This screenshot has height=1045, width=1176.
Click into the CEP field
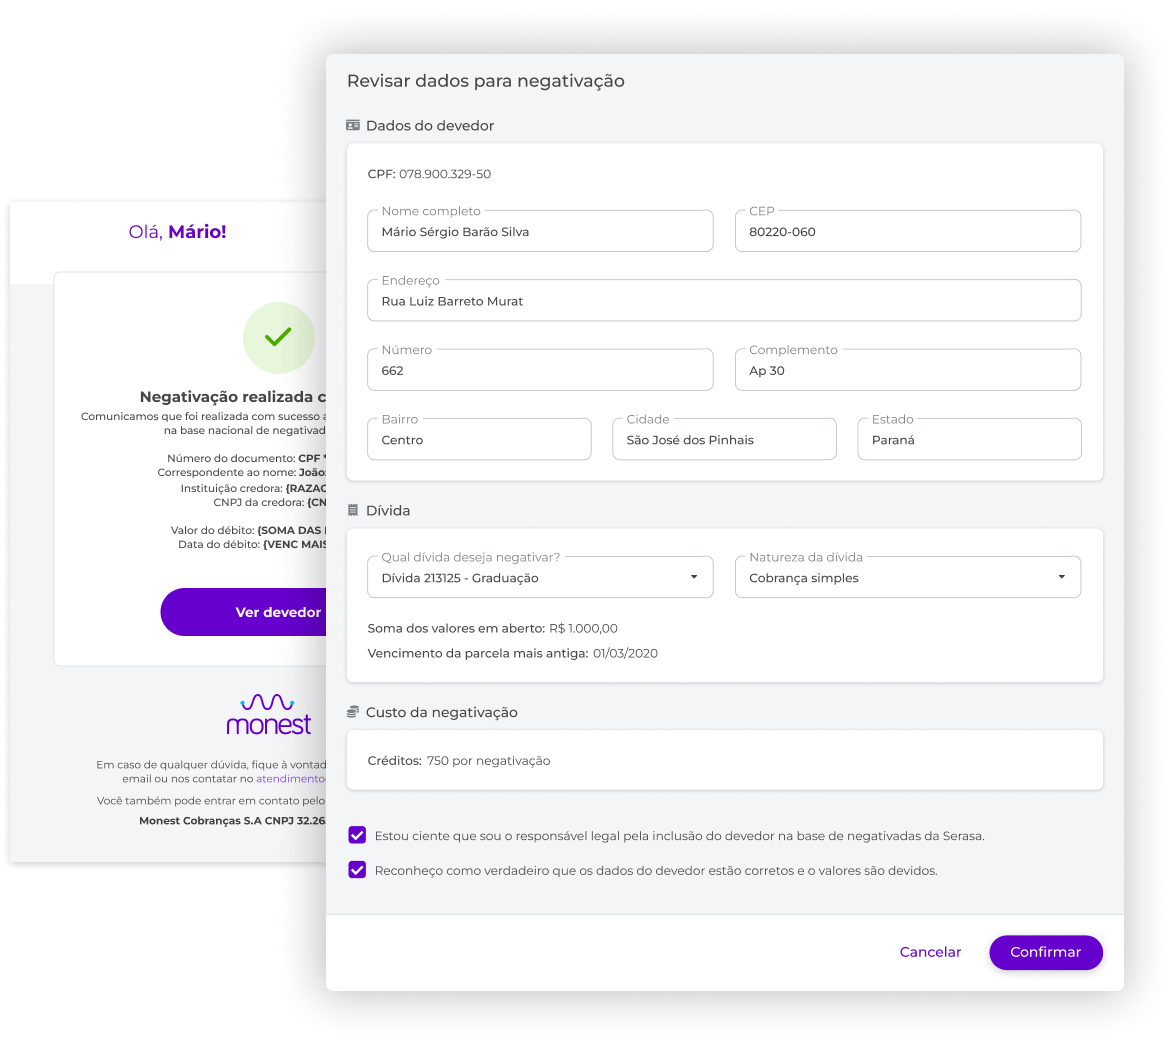tap(907, 232)
